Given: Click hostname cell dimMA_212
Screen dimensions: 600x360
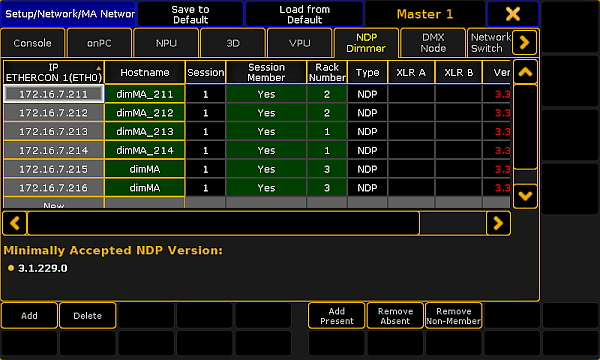Looking at the screenshot, I should pyautogui.click(x=145, y=113).
